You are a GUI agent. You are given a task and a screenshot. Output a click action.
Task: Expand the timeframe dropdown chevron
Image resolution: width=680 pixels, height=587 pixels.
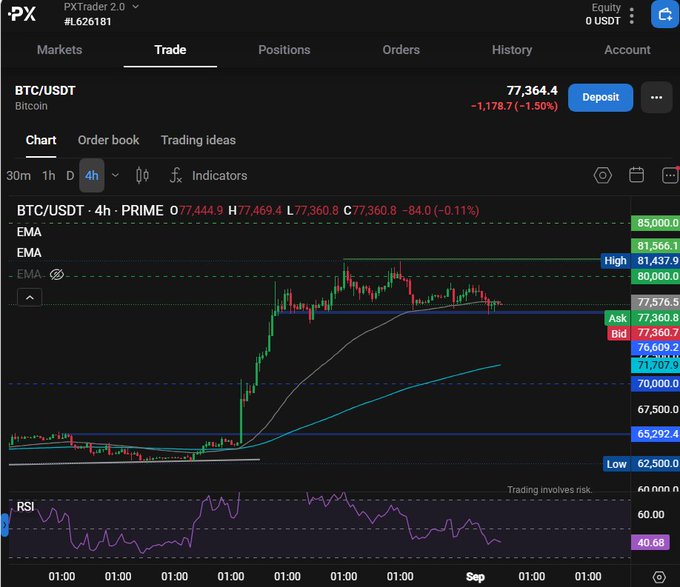[115, 176]
